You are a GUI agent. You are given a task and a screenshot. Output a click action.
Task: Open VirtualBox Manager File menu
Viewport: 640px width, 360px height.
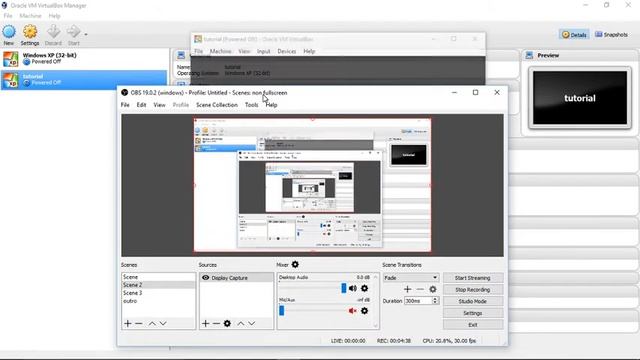pyautogui.click(x=8, y=16)
